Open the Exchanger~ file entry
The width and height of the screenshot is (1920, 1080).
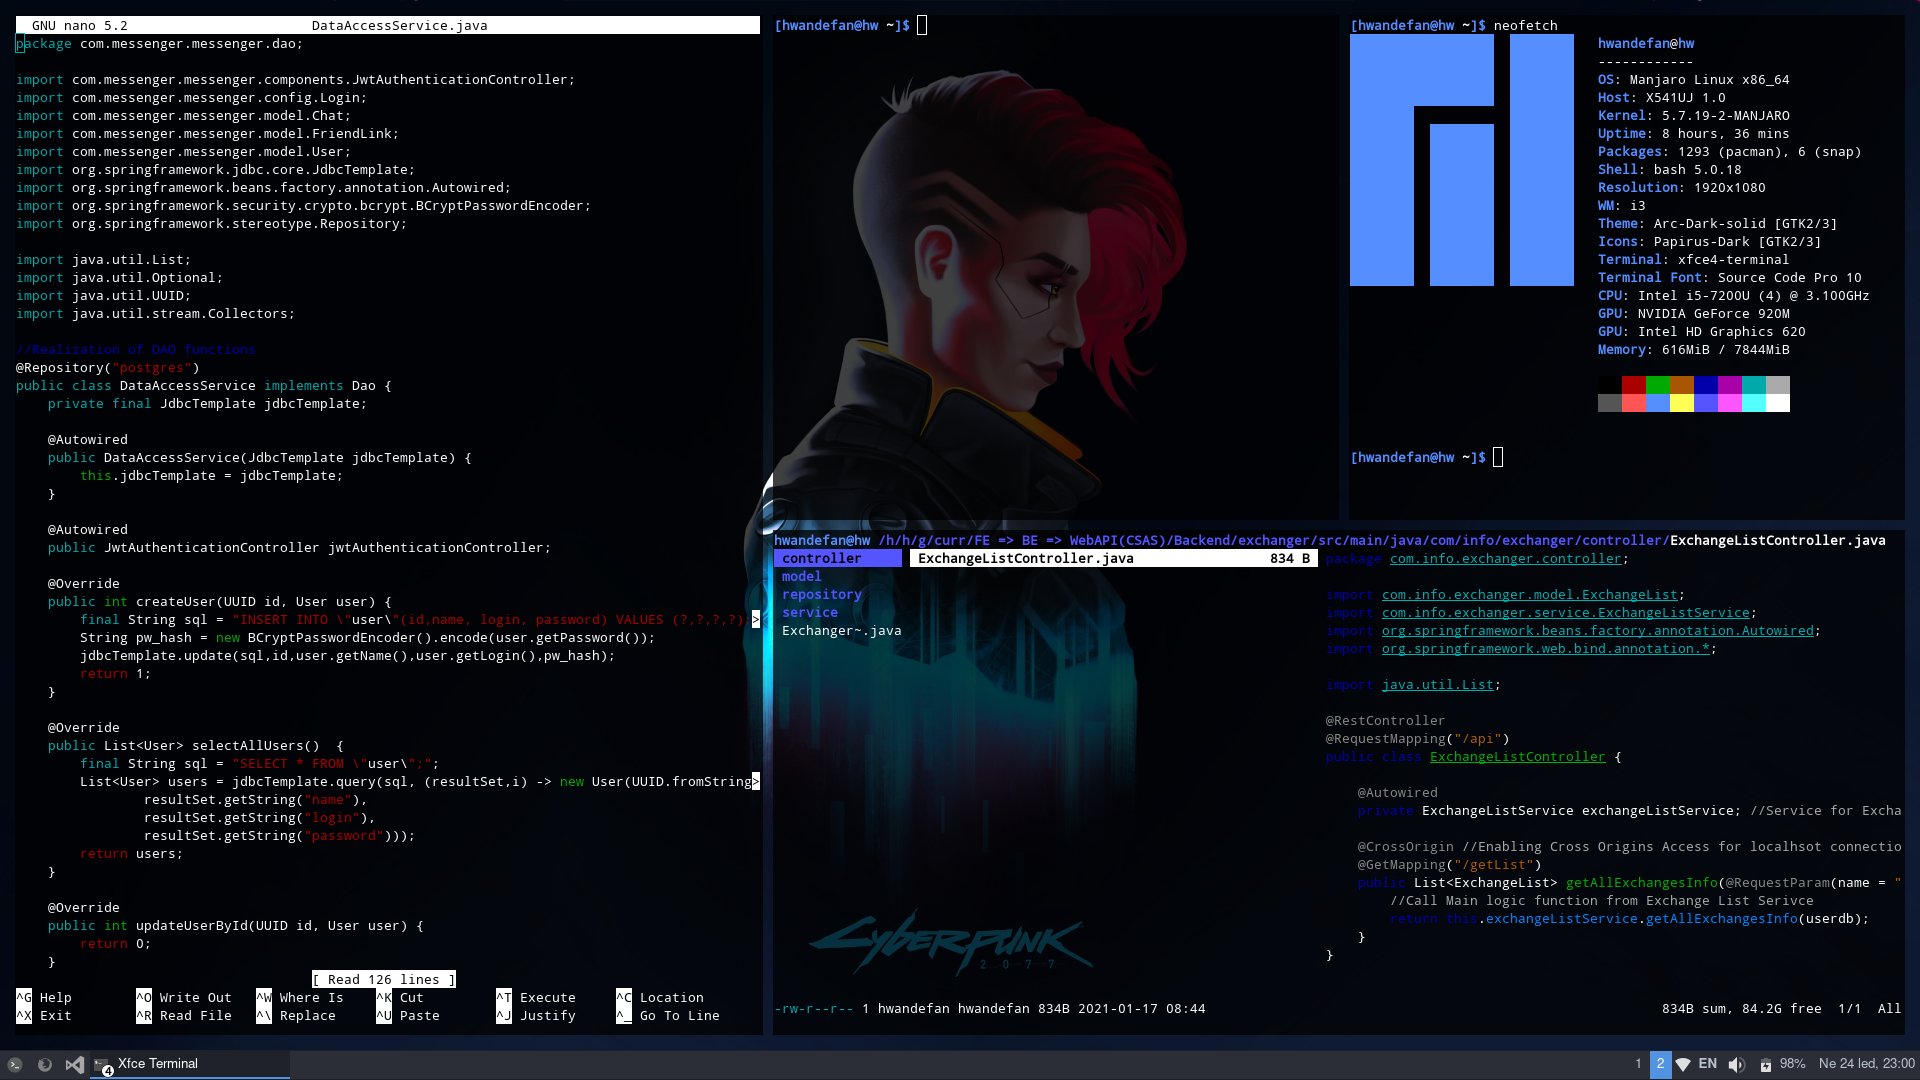[843, 630]
